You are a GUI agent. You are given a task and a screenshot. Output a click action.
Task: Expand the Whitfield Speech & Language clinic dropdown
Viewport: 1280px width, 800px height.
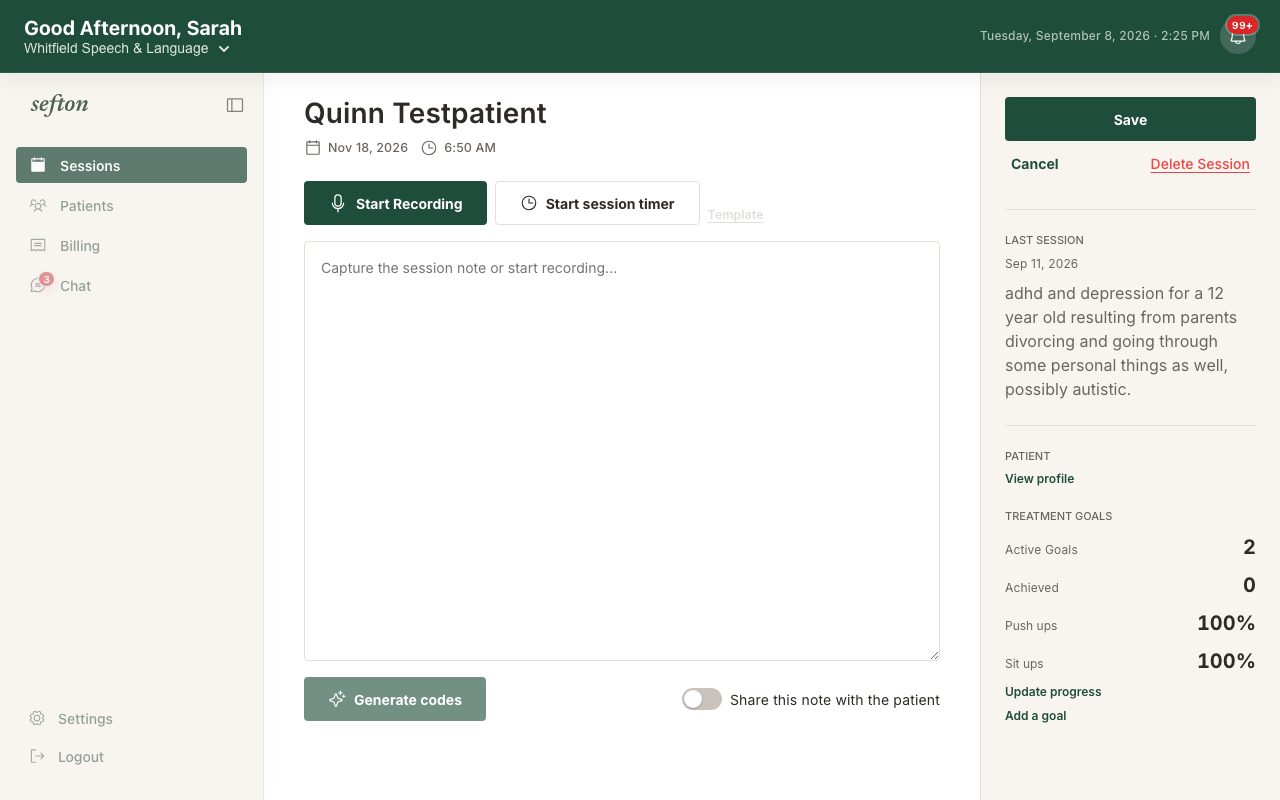click(x=127, y=48)
